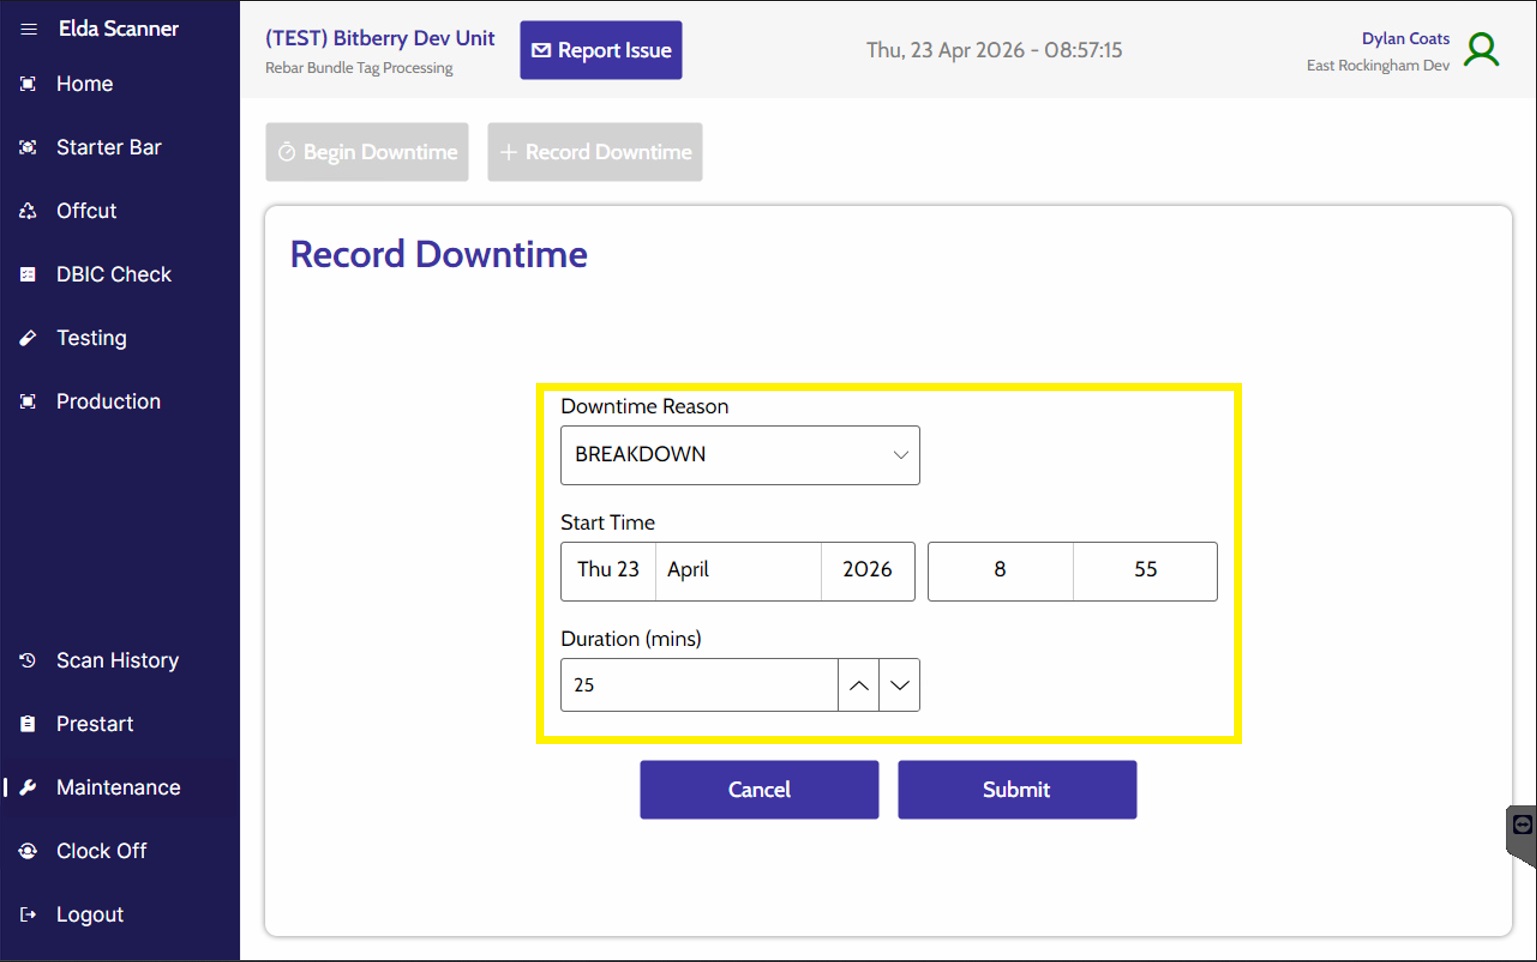Click the Dylan Coats username
This screenshot has height=962, width=1537.
coord(1405,38)
